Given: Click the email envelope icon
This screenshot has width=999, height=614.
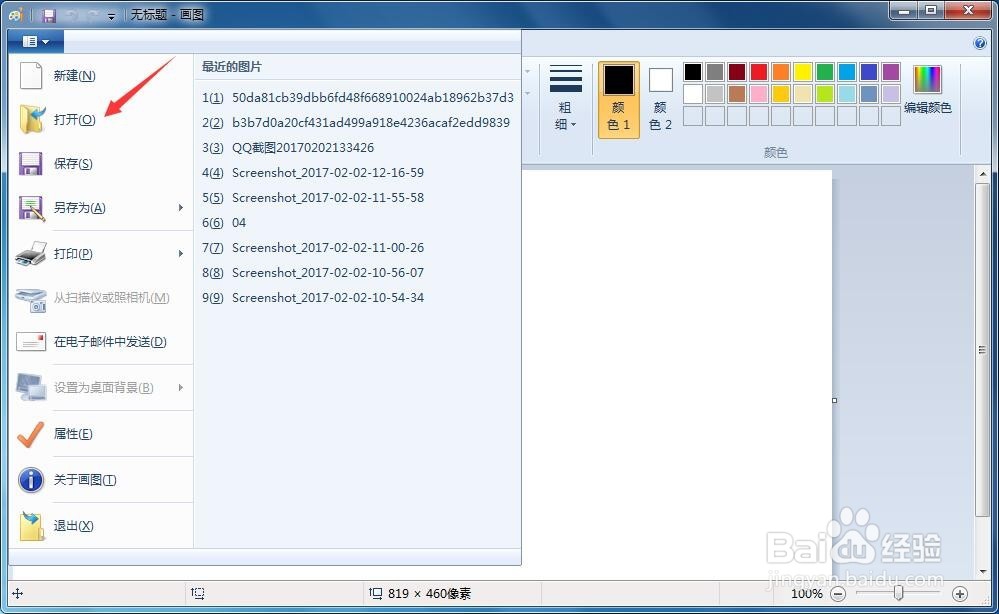Looking at the screenshot, I should pyautogui.click(x=31, y=341).
